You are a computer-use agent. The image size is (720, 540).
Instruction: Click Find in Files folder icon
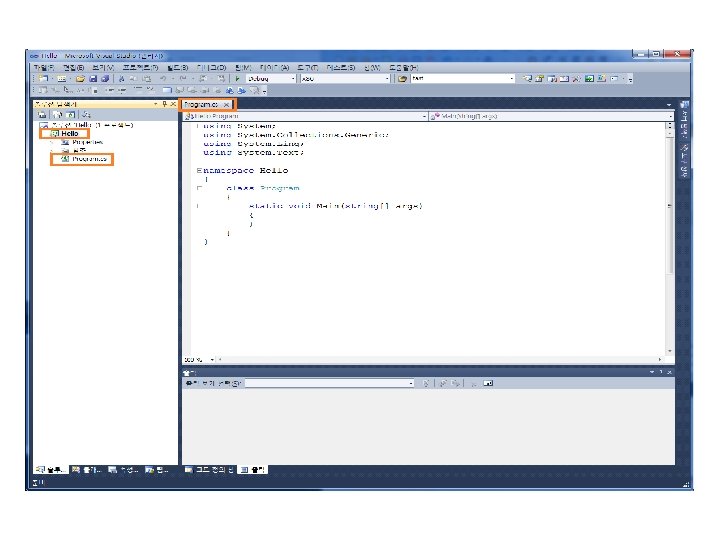pyautogui.click(x=402, y=79)
